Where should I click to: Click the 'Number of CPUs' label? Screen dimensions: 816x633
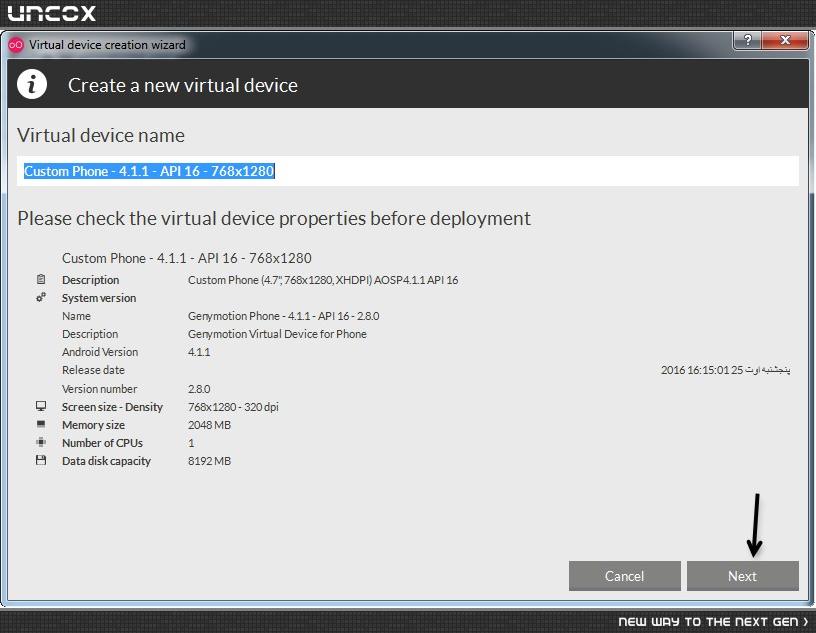click(102, 443)
